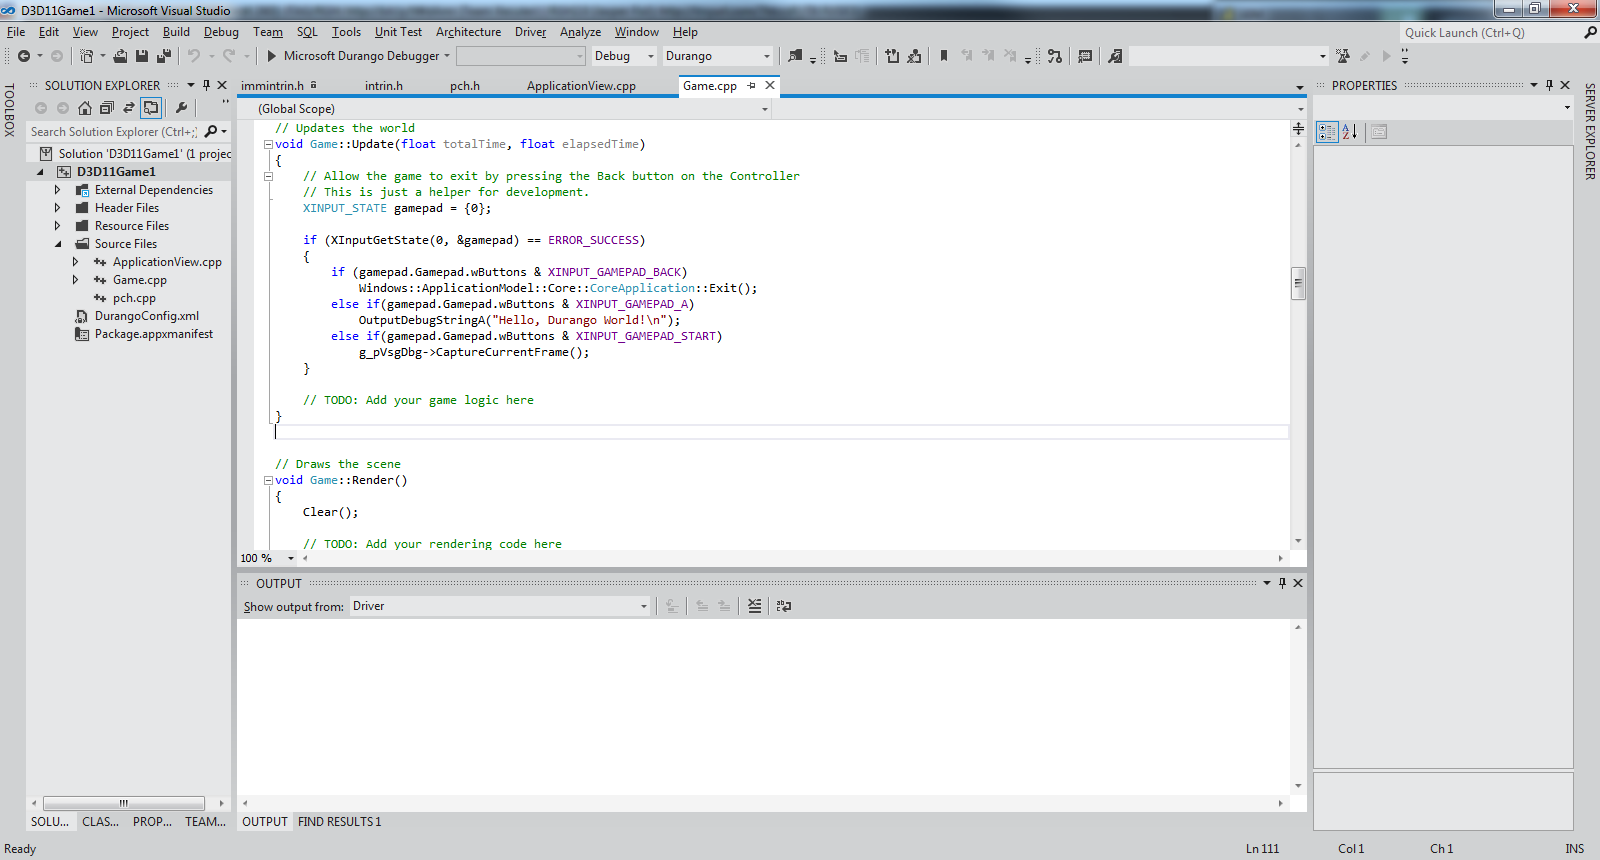Toggle Categorized view in Properties panel
The image size is (1600, 860).
(x=1327, y=132)
